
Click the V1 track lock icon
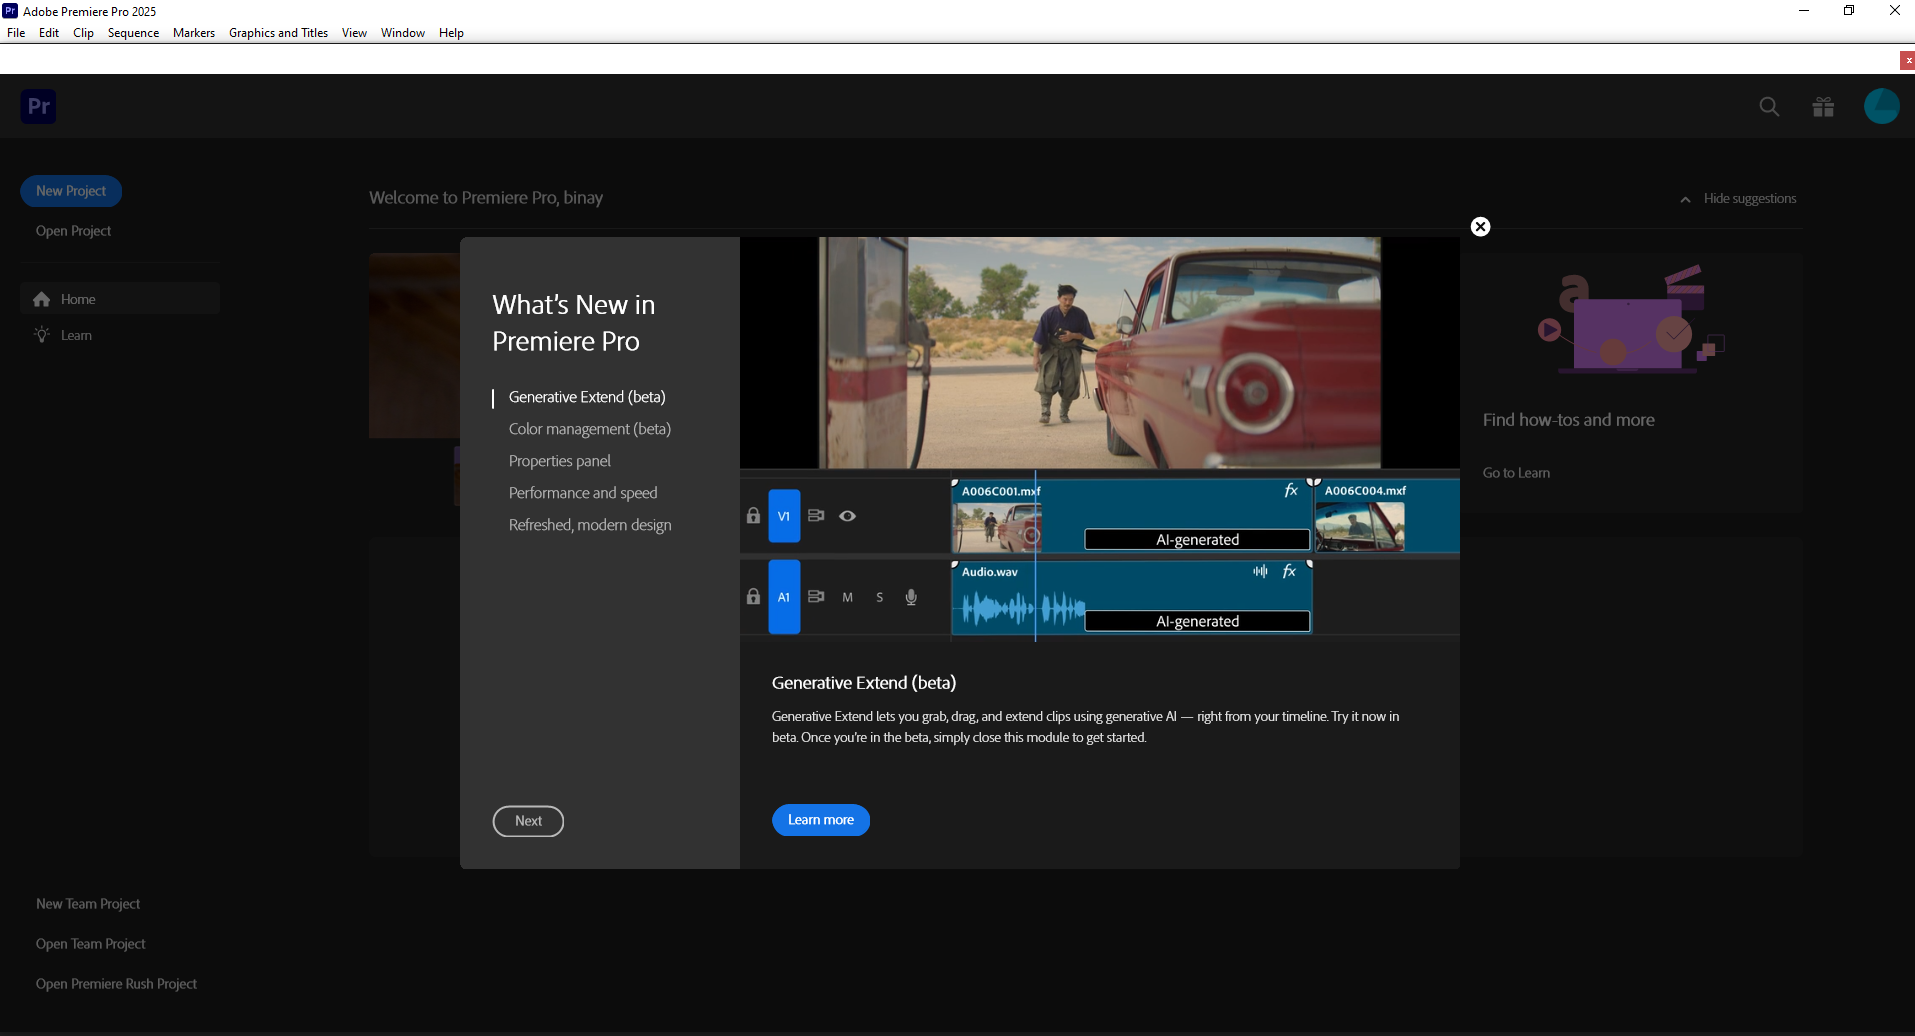753,516
